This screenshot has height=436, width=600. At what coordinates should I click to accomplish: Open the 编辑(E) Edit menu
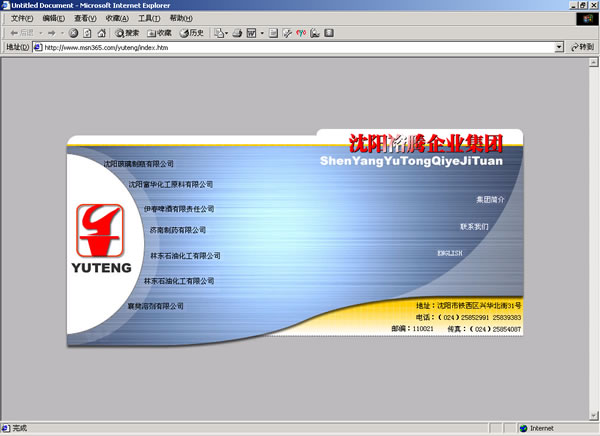54,18
